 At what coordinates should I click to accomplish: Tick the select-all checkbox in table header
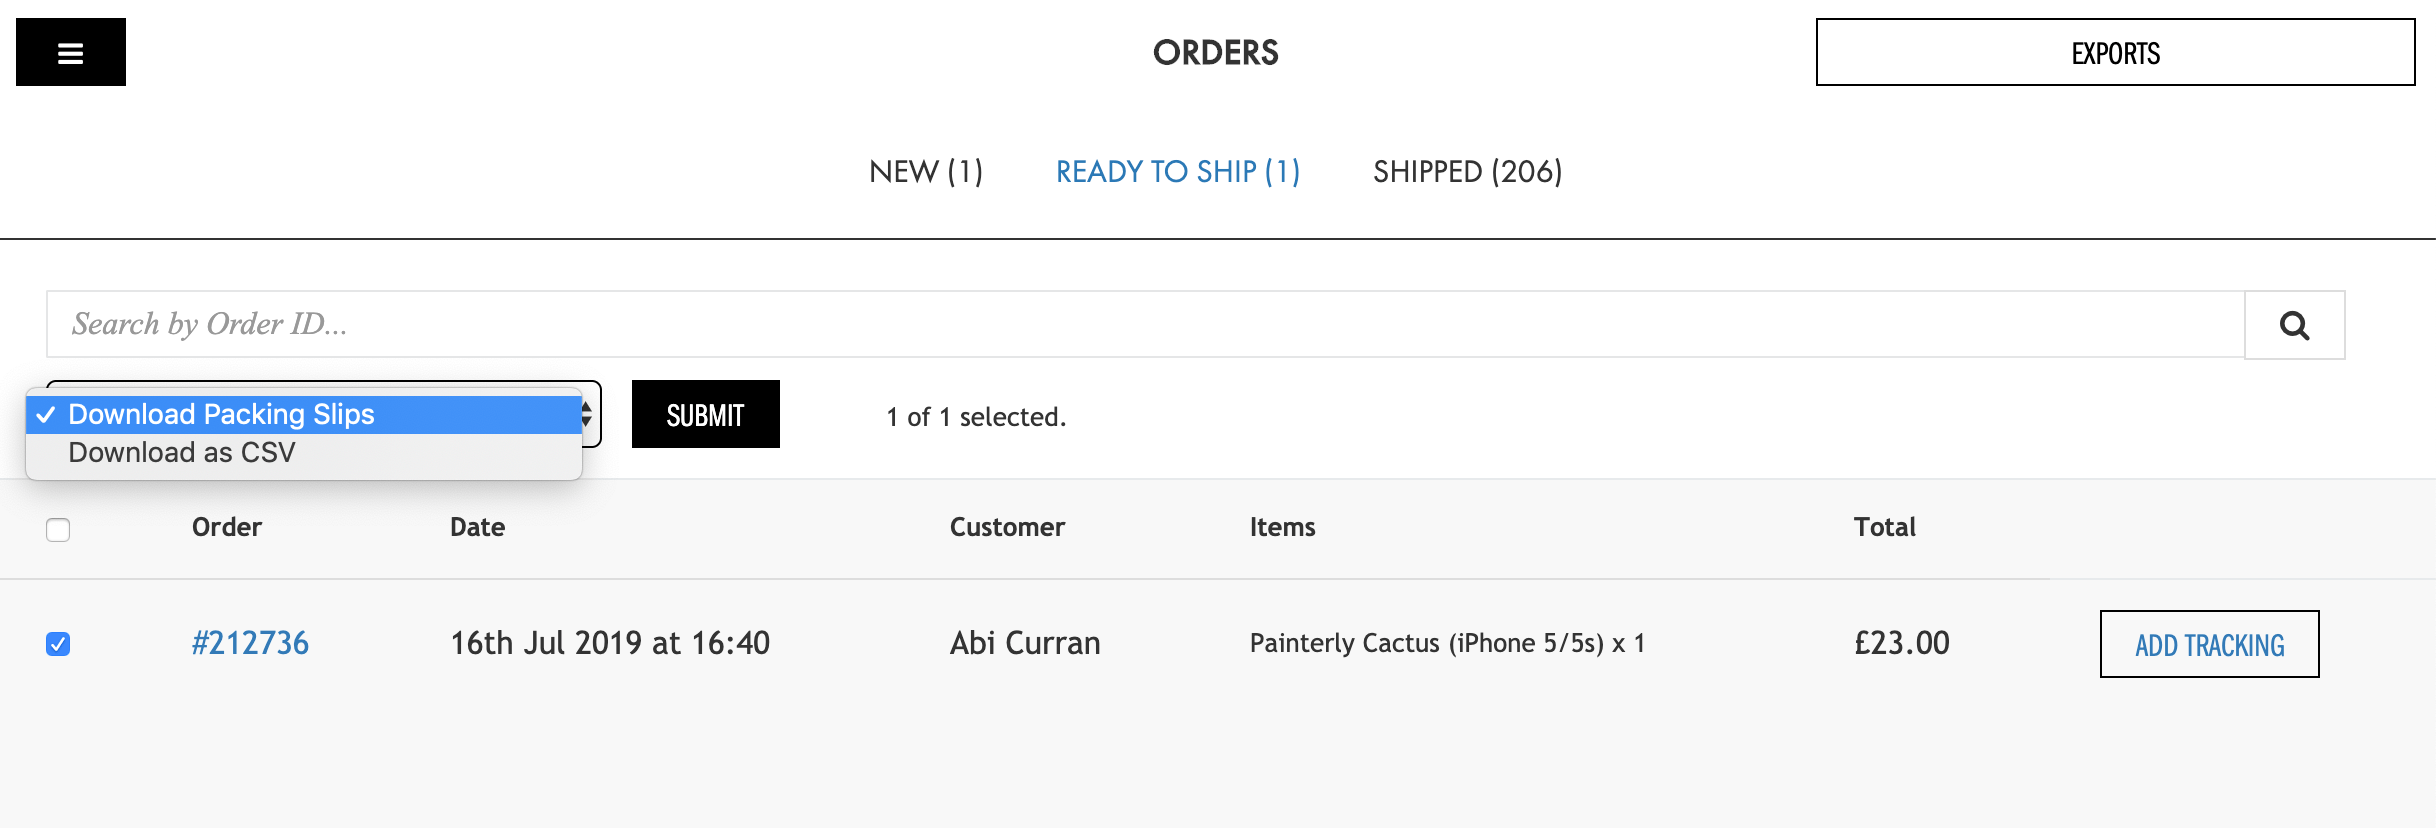[x=58, y=530]
